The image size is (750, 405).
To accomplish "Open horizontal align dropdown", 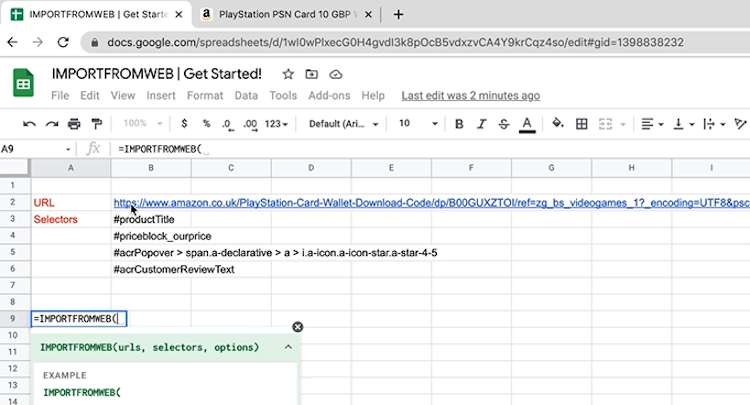I will click(x=652, y=124).
